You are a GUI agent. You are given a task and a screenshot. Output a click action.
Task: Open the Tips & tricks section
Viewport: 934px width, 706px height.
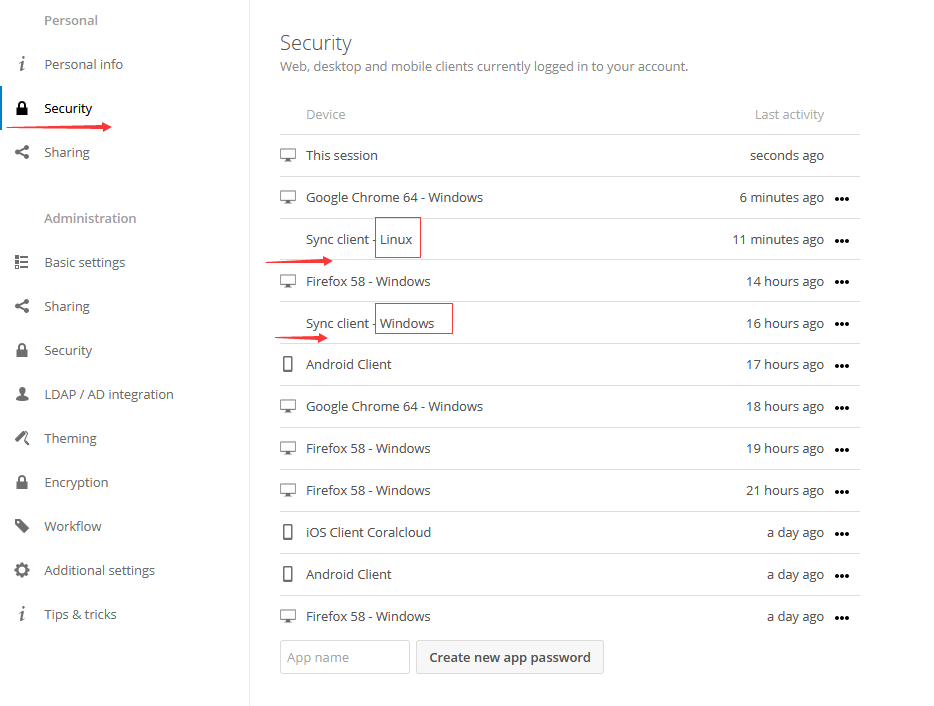coord(80,614)
